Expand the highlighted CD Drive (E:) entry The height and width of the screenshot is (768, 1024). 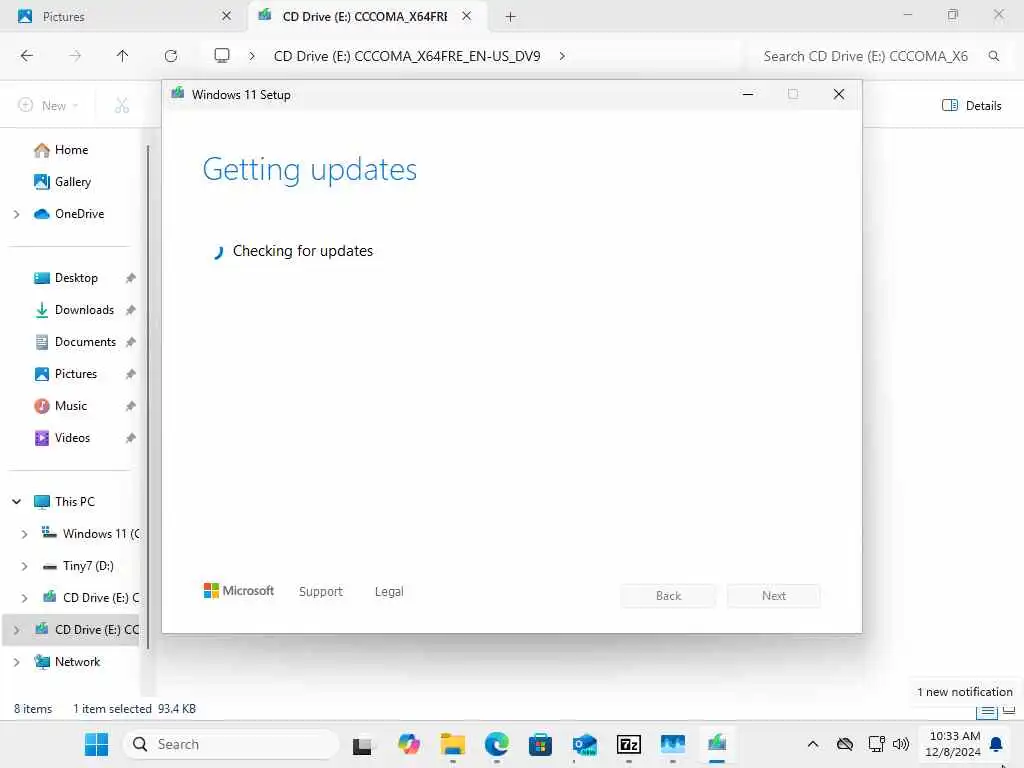coord(16,630)
